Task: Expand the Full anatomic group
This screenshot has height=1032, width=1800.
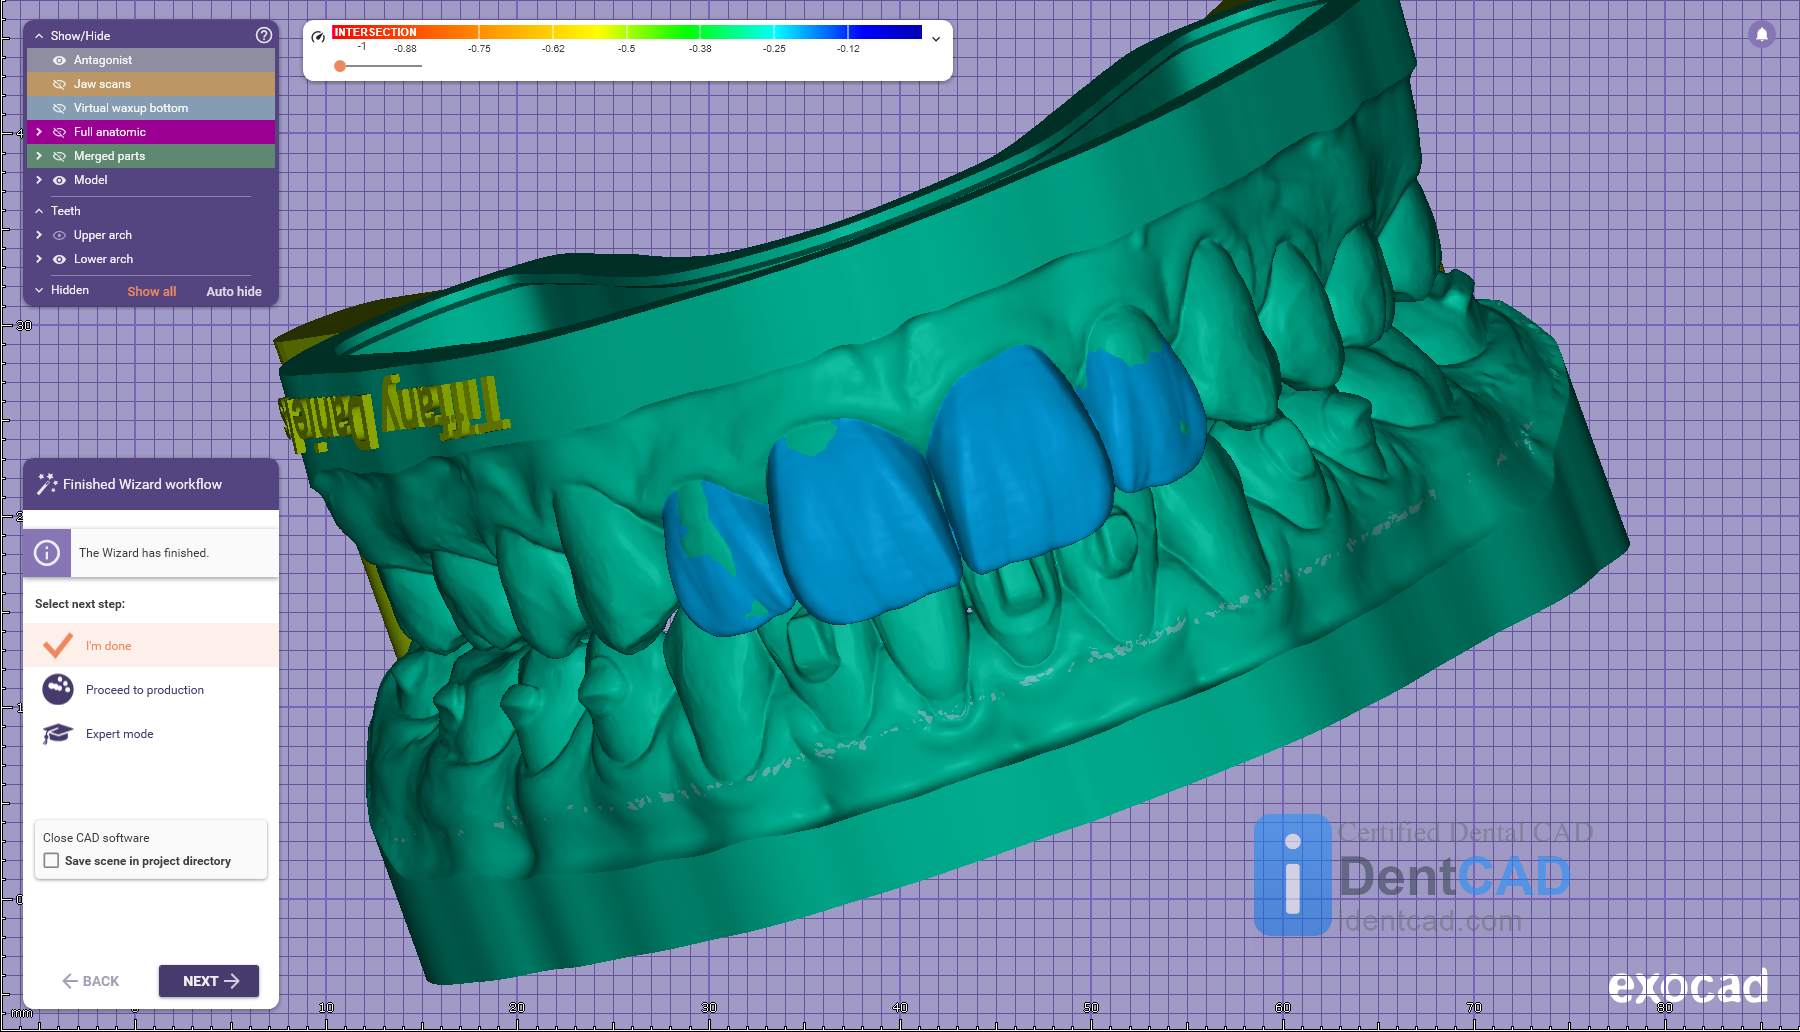Action: 39,132
